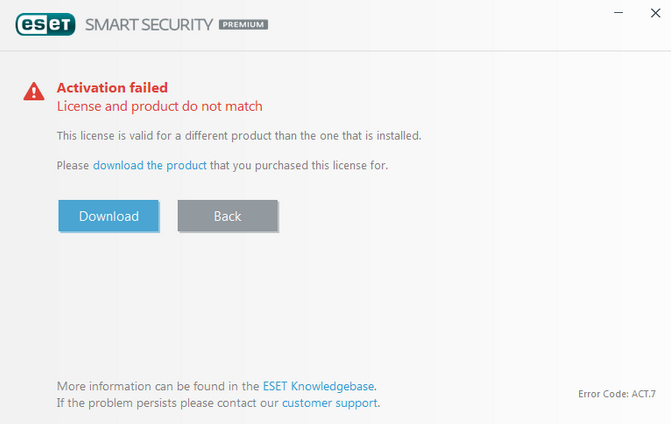This screenshot has height=424, width=671.
Task: Click the 'More information can be found' text
Action: point(158,385)
